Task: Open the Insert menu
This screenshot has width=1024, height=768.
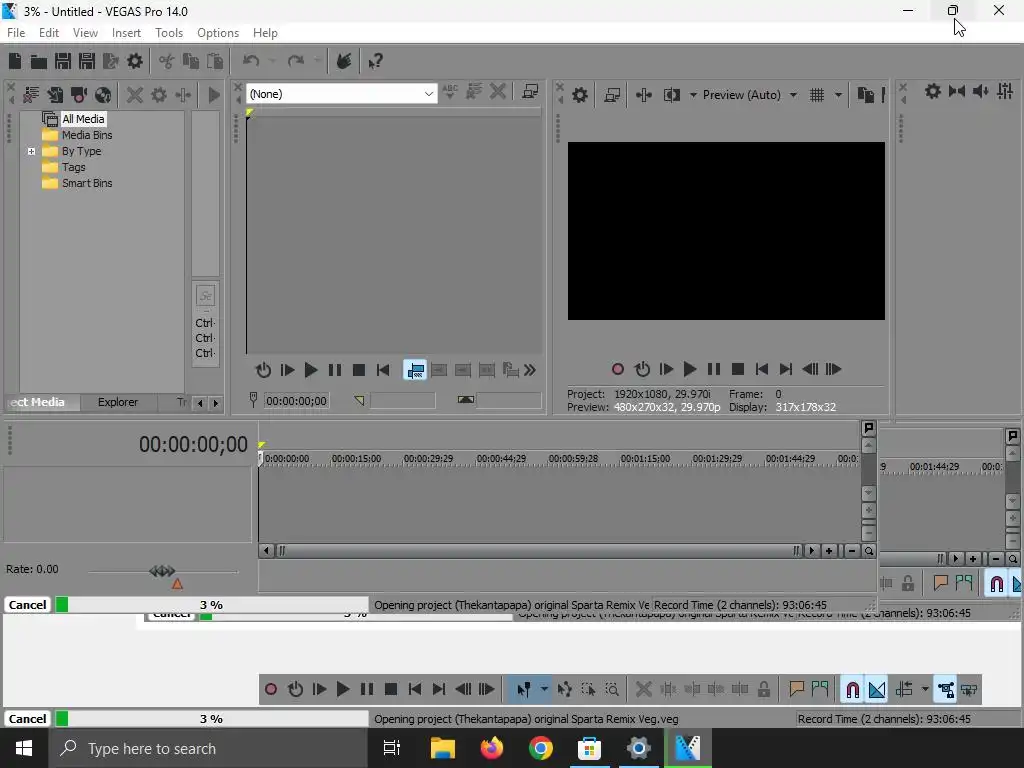Action: pyautogui.click(x=126, y=33)
